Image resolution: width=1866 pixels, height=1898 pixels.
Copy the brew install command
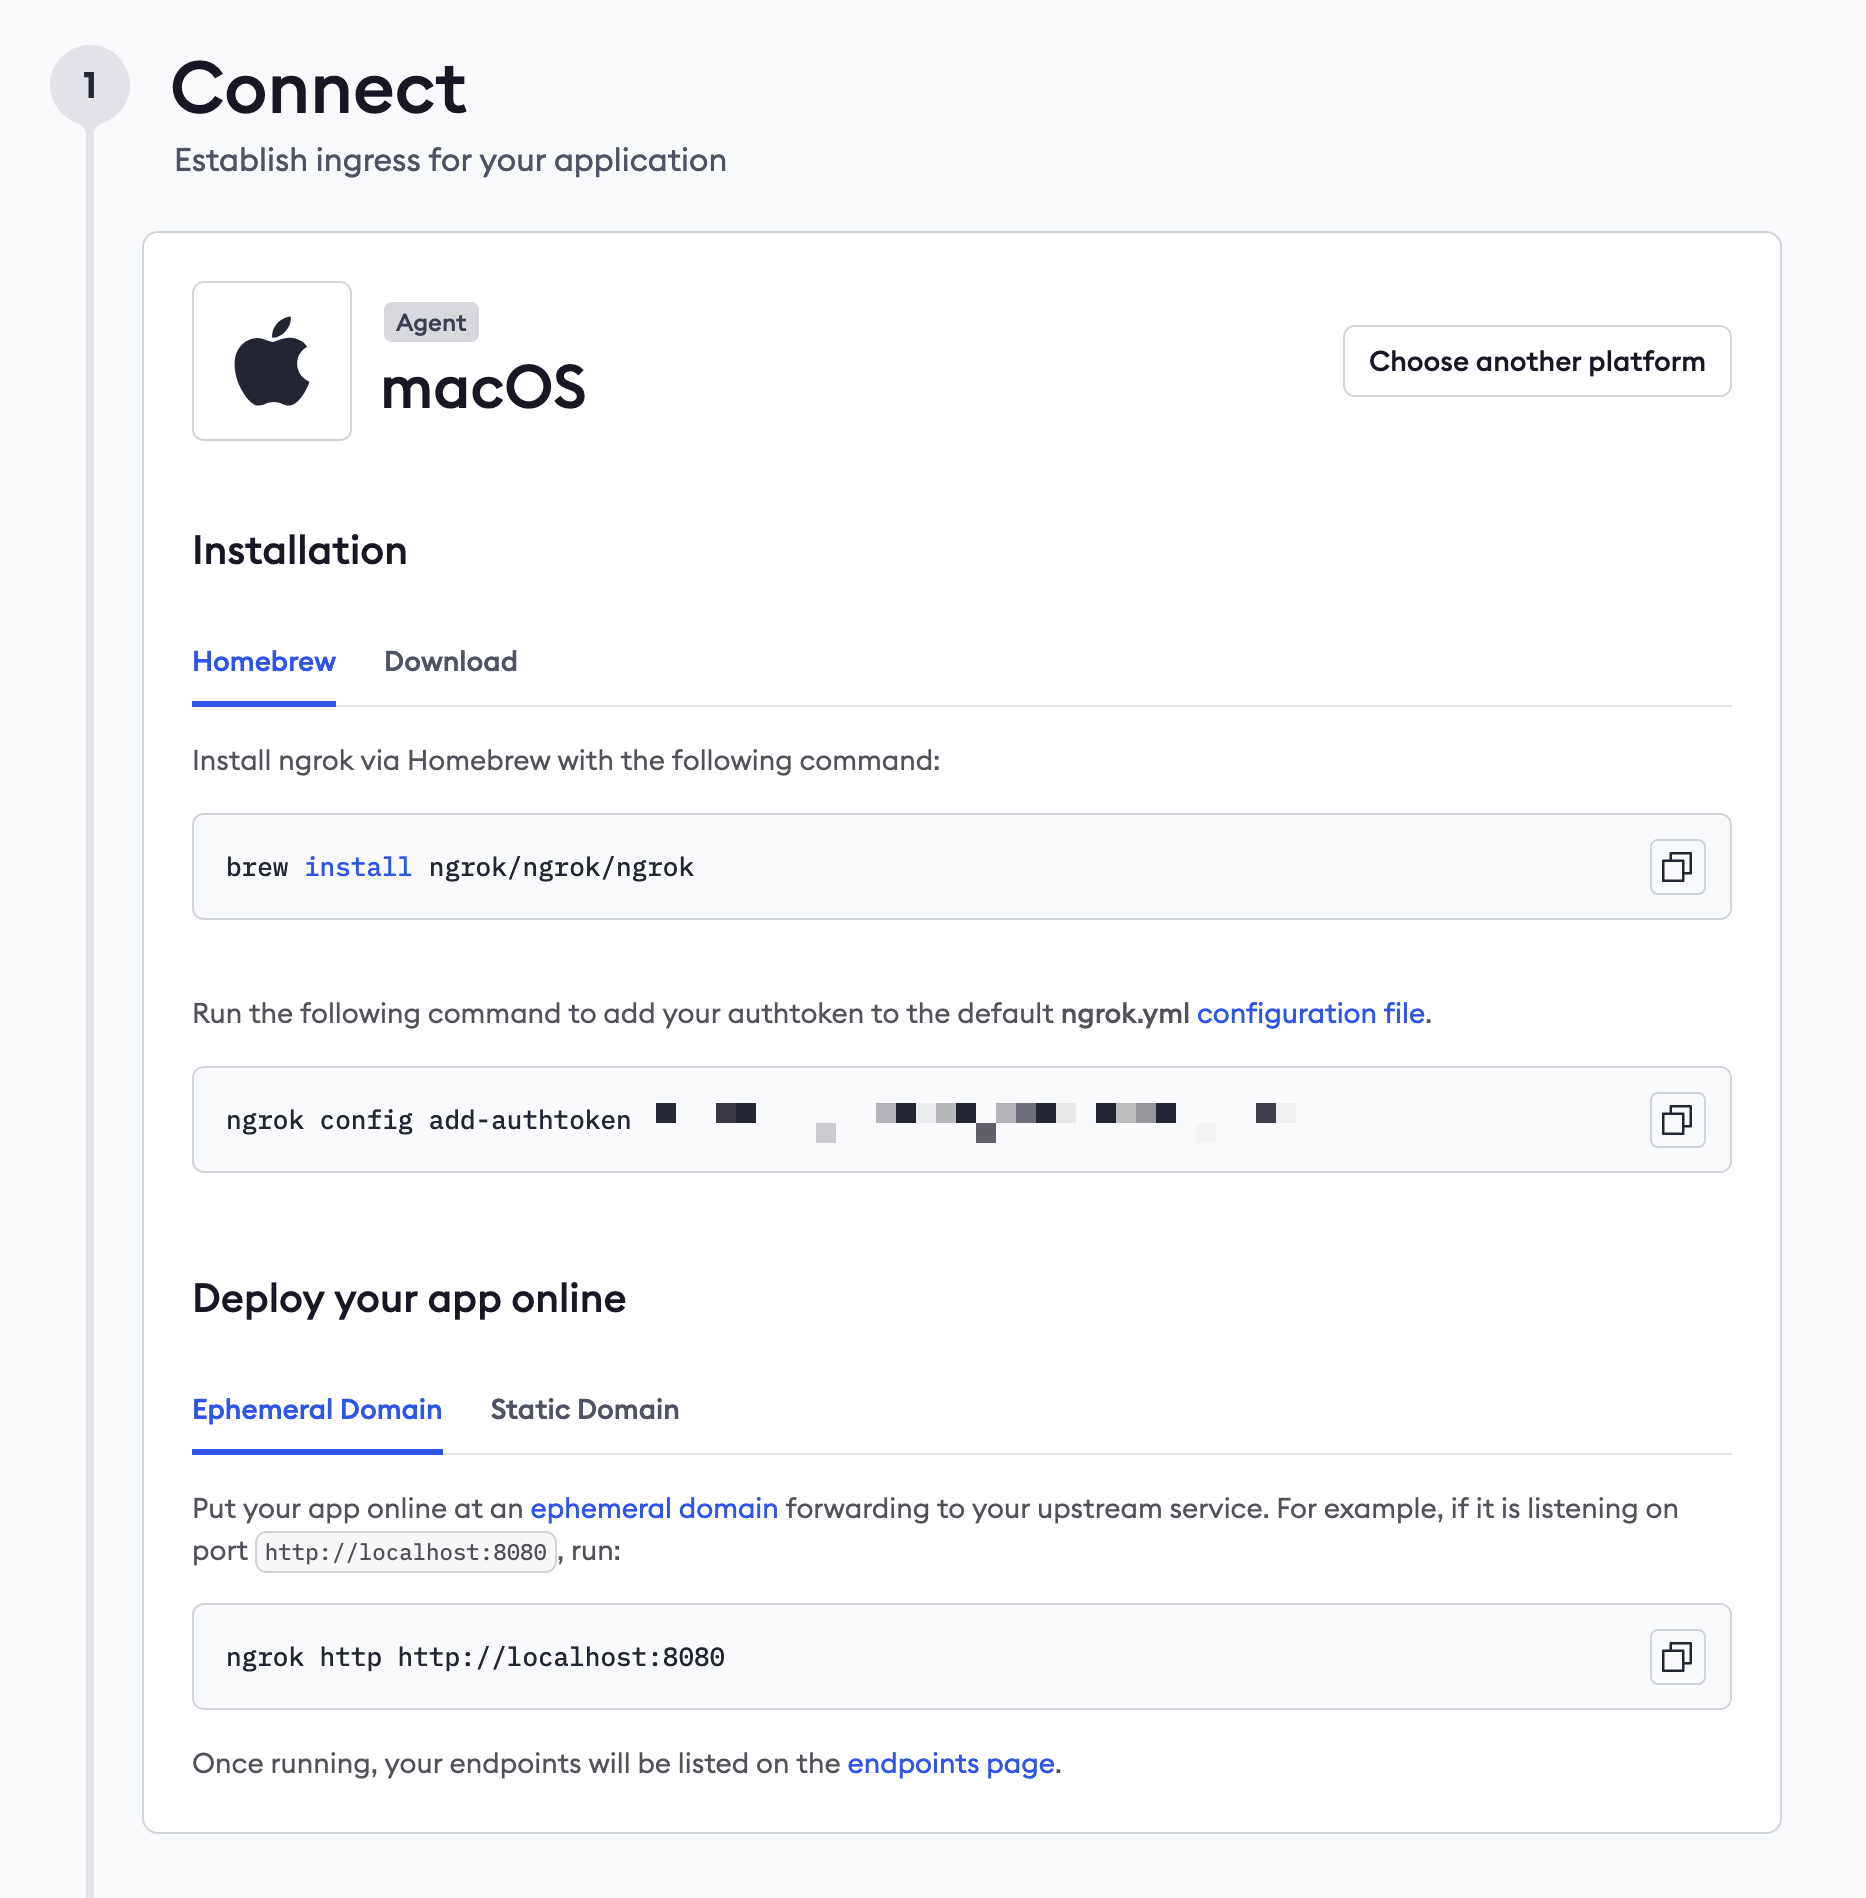pyautogui.click(x=1677, y=866)
